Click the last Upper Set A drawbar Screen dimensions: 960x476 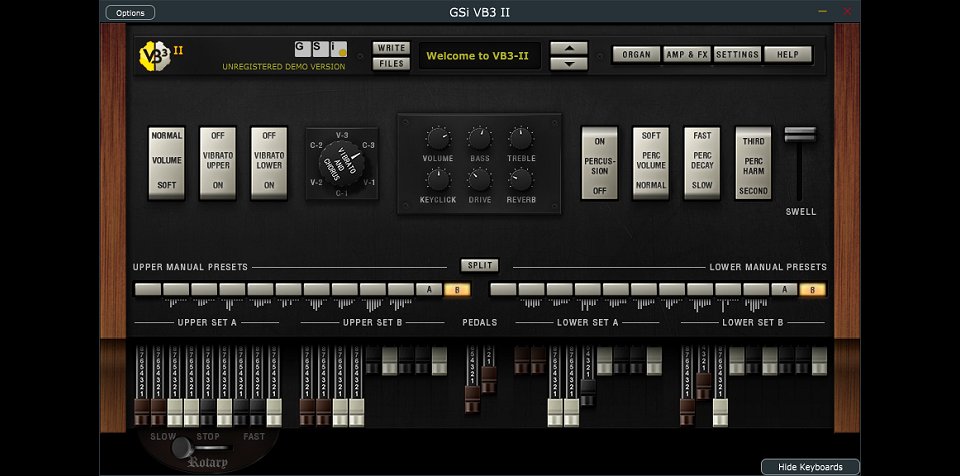click(x=274, y=412)
